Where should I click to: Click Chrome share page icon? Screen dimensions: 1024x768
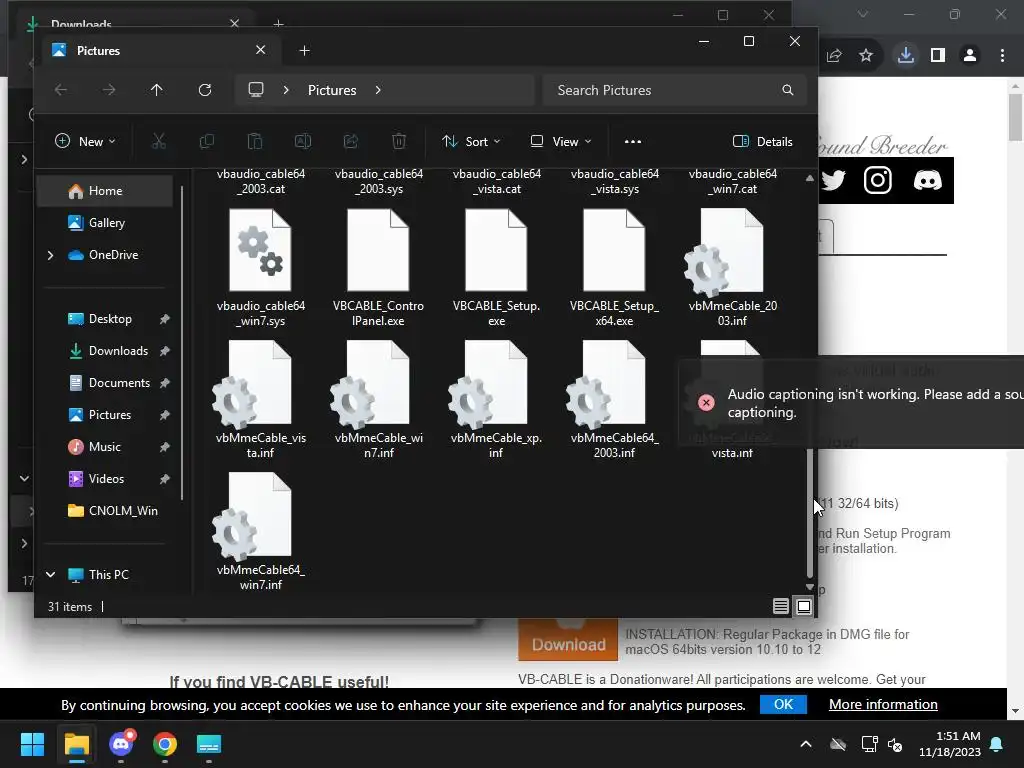click(834, 56)
